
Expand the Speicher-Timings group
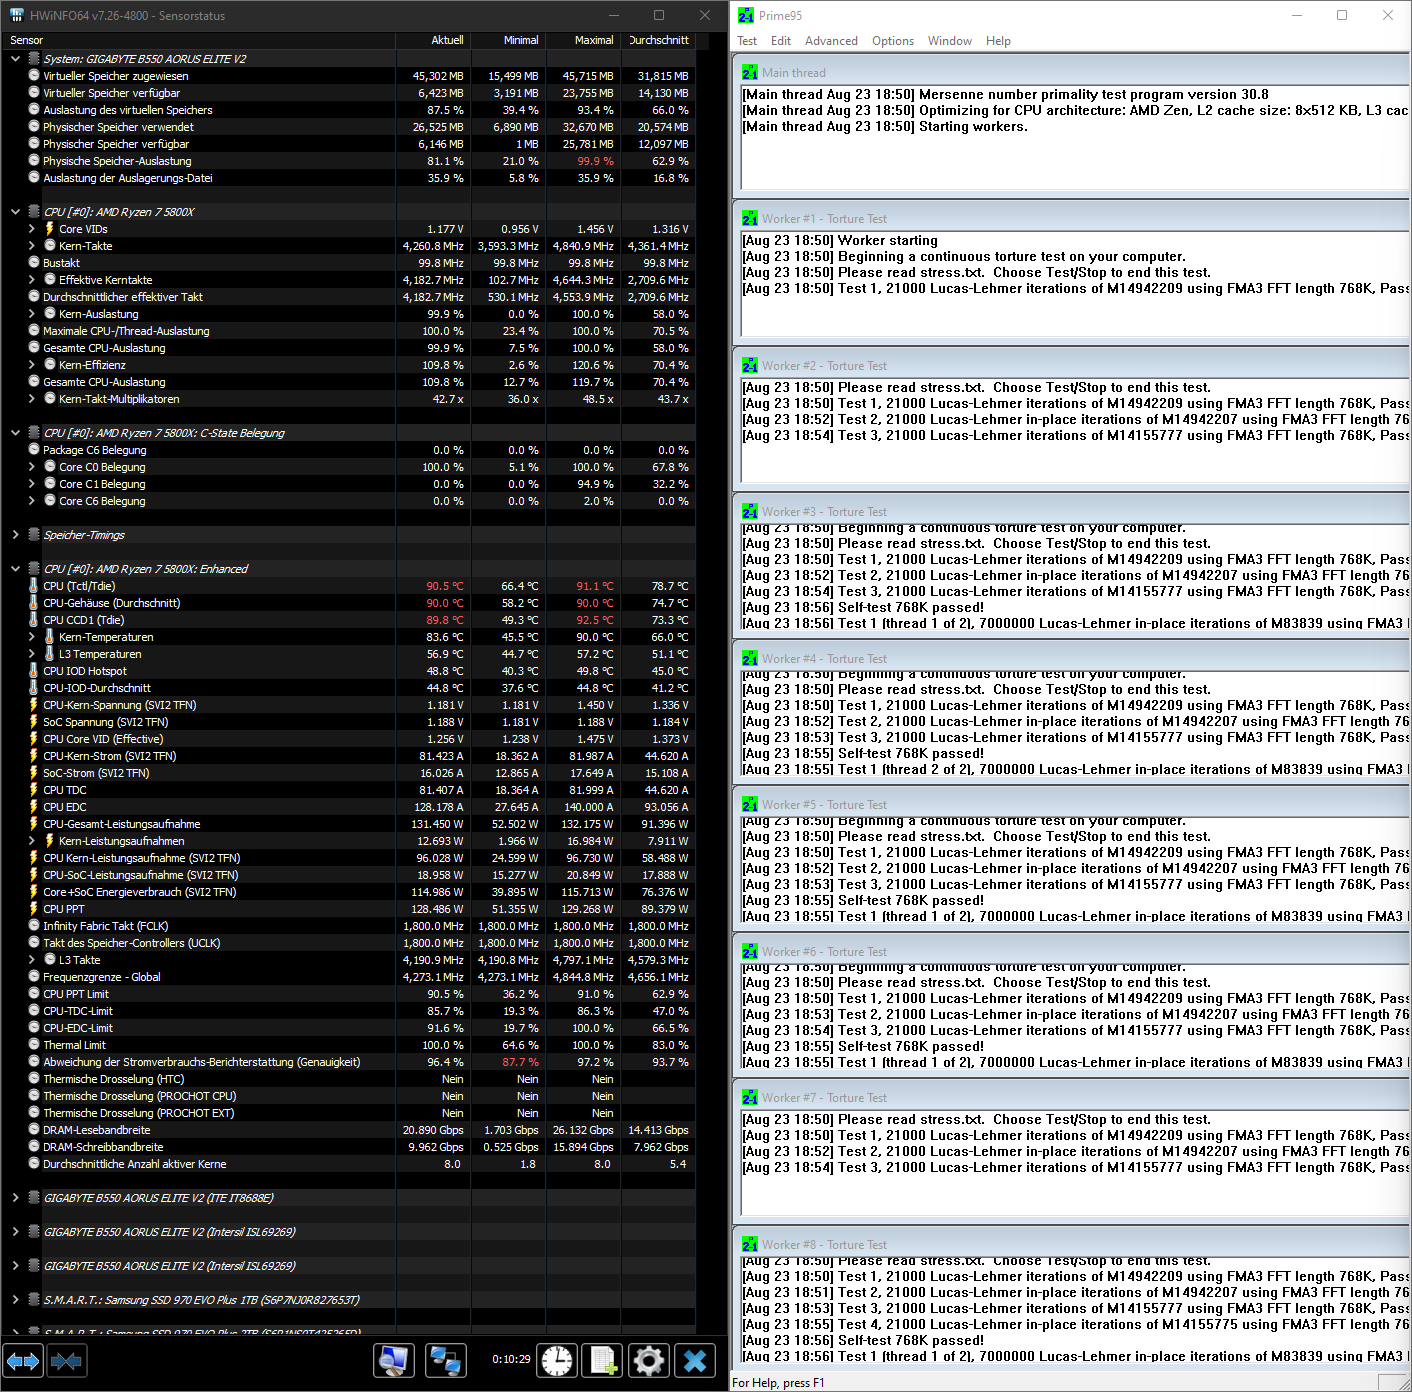(x=15, y=535)
